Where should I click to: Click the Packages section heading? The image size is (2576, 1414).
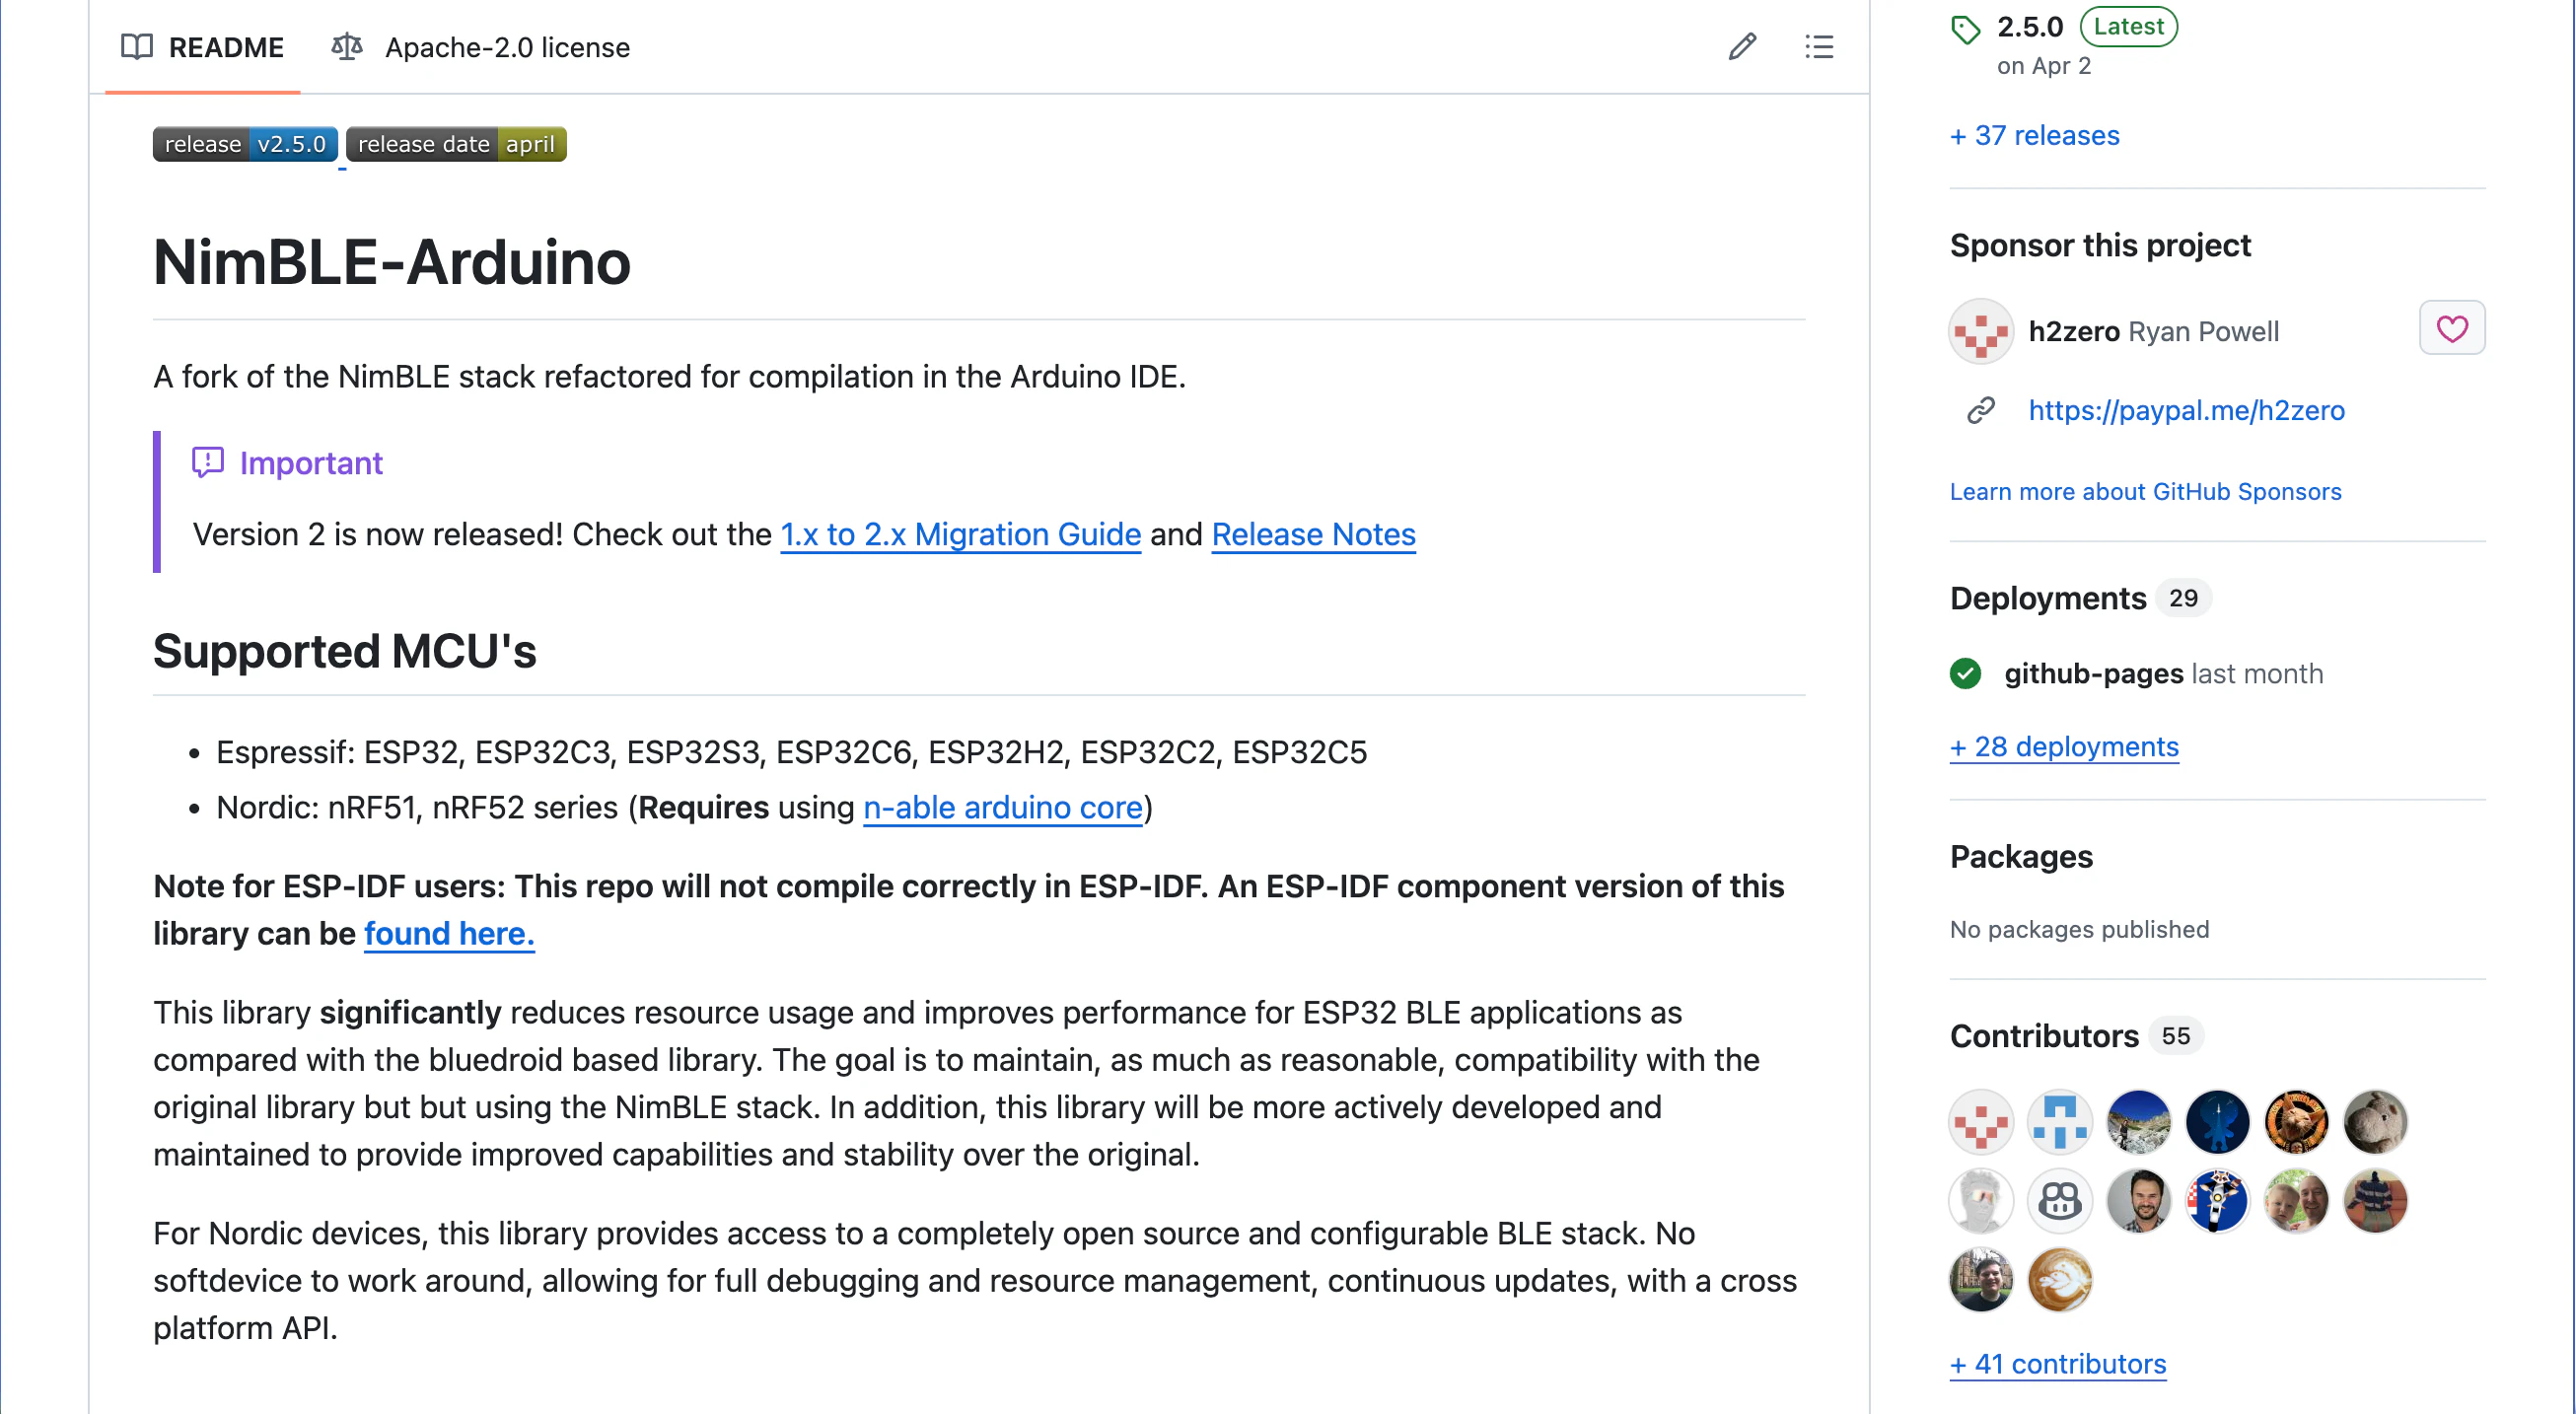(2021, 857)
